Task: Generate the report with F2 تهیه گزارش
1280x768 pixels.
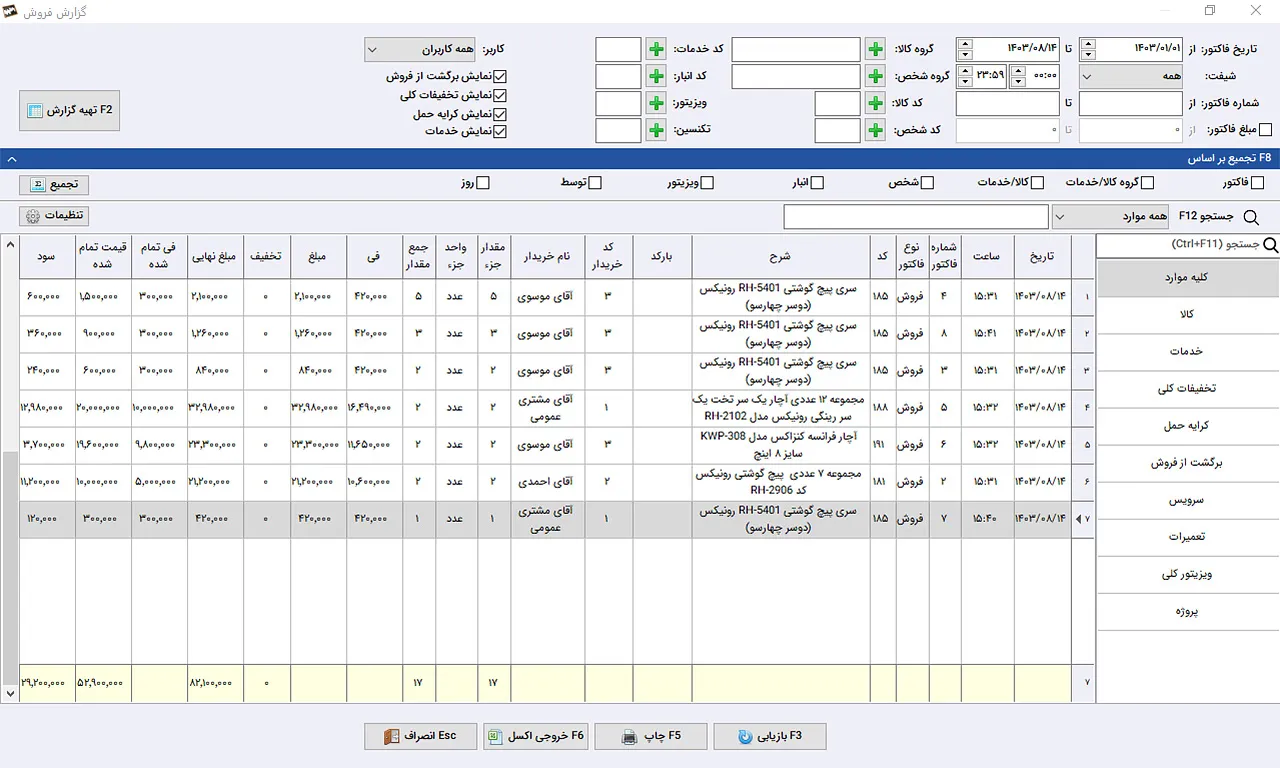Action: [x=69, y=110]
